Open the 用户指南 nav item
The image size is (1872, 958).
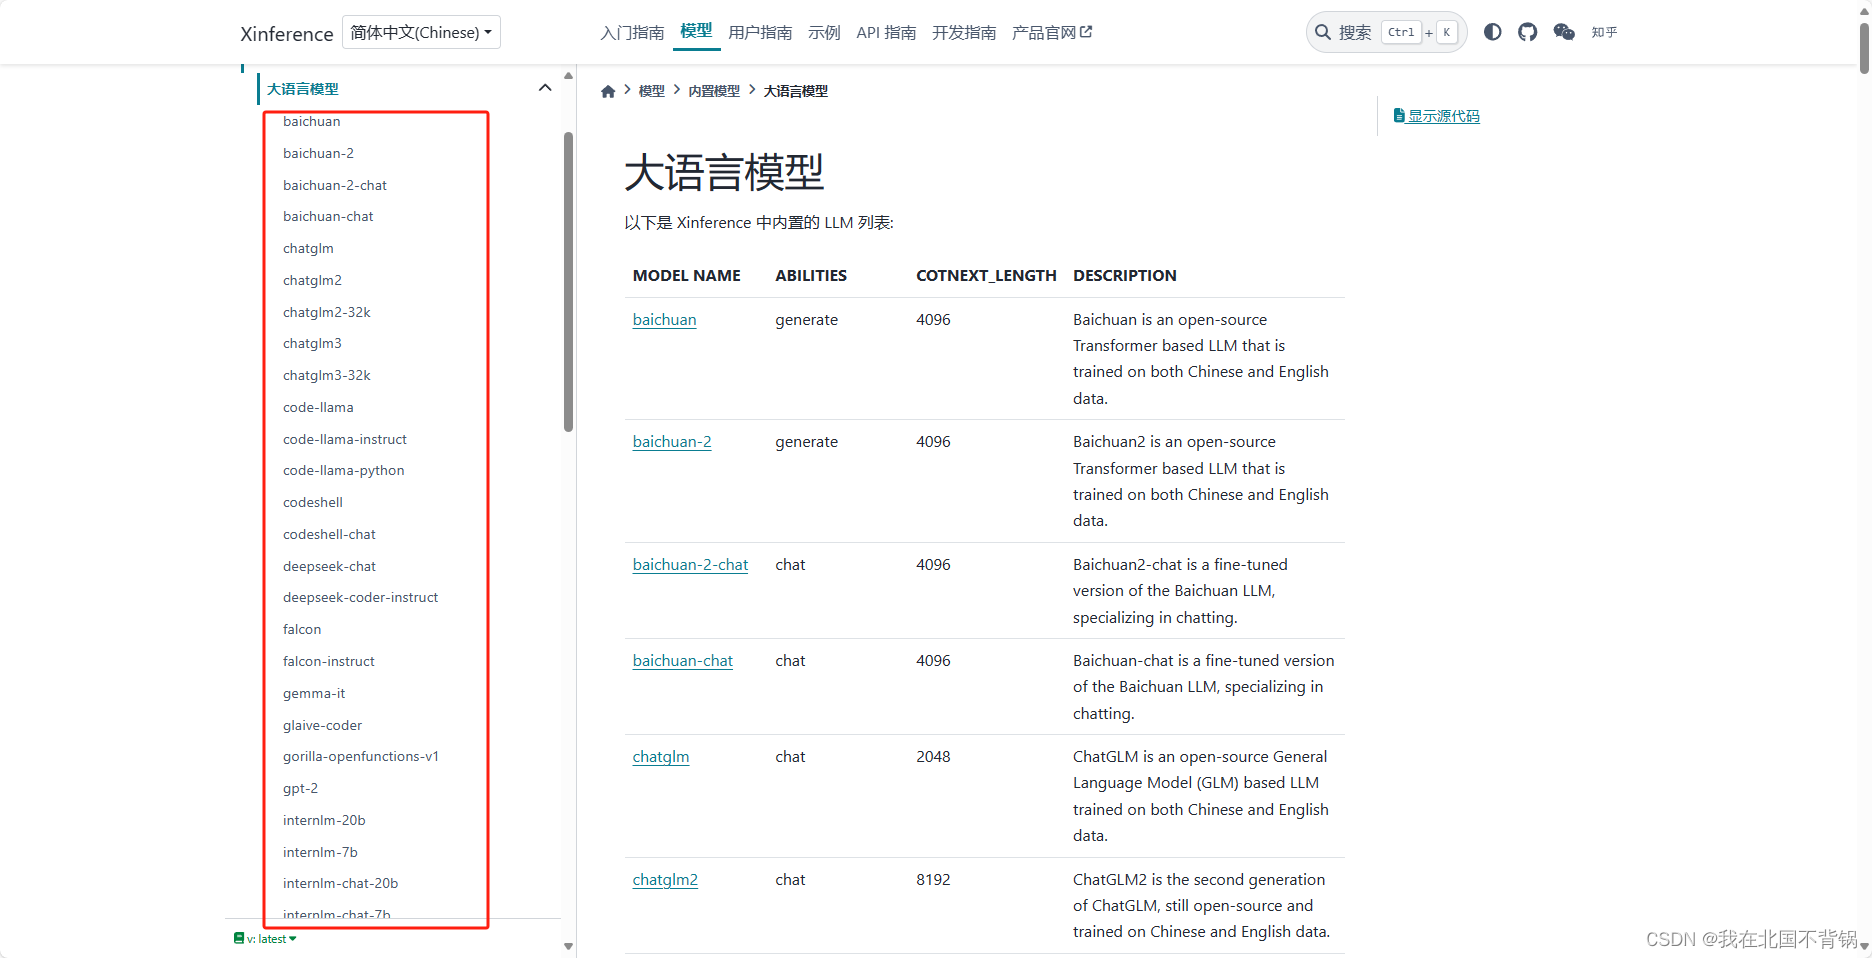pos(760,32)
